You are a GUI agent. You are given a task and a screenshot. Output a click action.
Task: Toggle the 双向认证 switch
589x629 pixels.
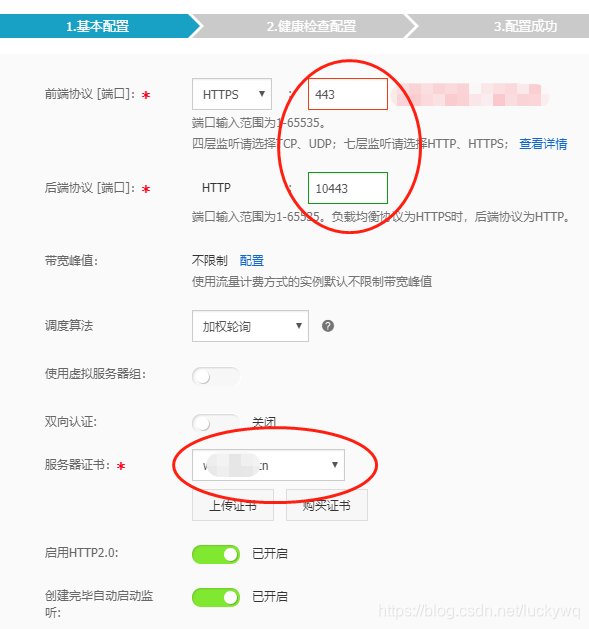[216, 423]
